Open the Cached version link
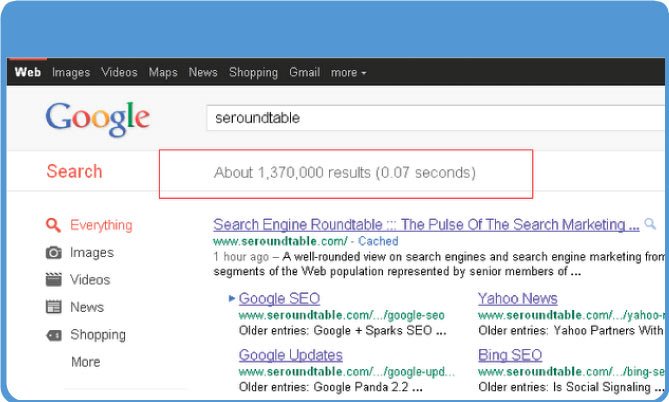The height and width of the screenshot is (402, 669). click(x=378, y=241)
